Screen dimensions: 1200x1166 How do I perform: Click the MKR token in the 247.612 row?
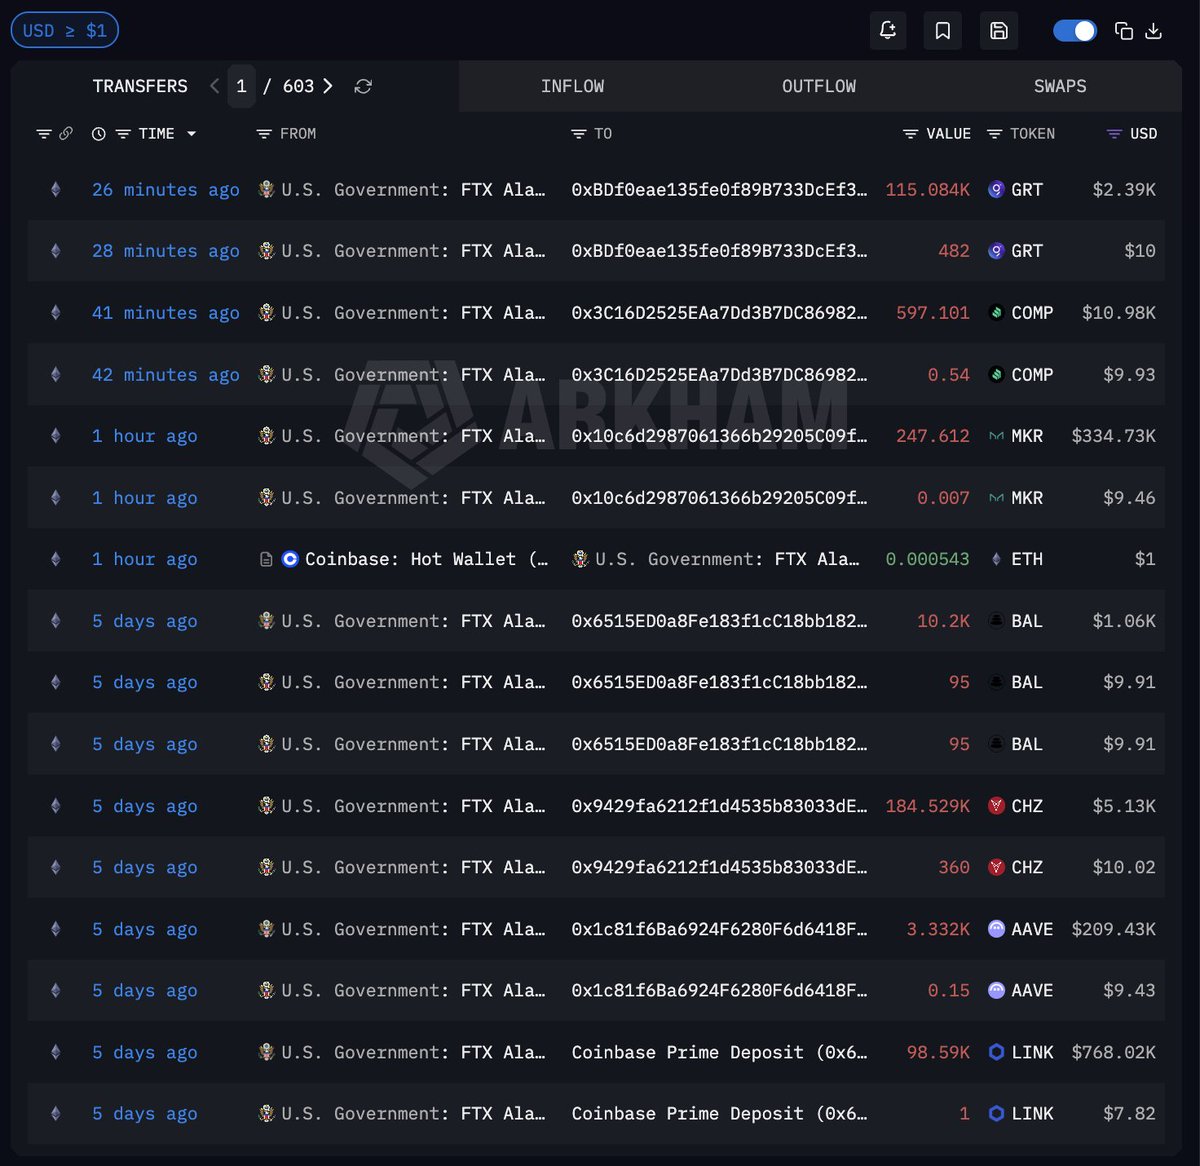(1016, 436)
